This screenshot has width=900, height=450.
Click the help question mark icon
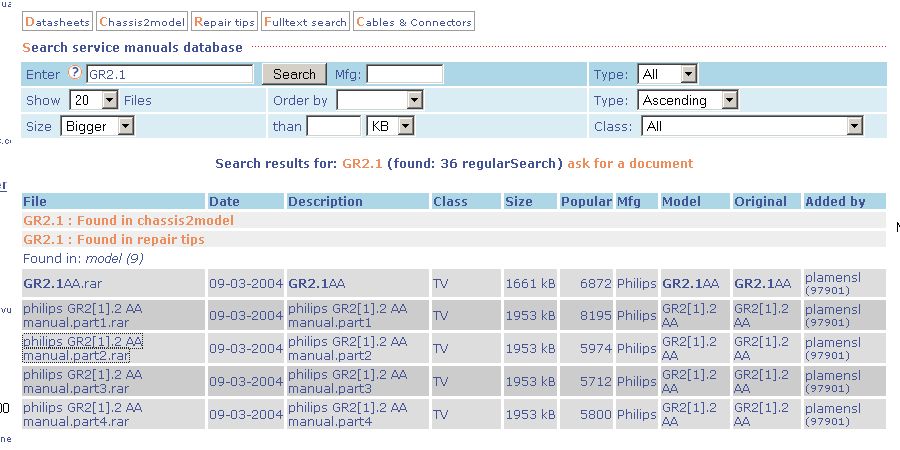click(x=75, y=74)
